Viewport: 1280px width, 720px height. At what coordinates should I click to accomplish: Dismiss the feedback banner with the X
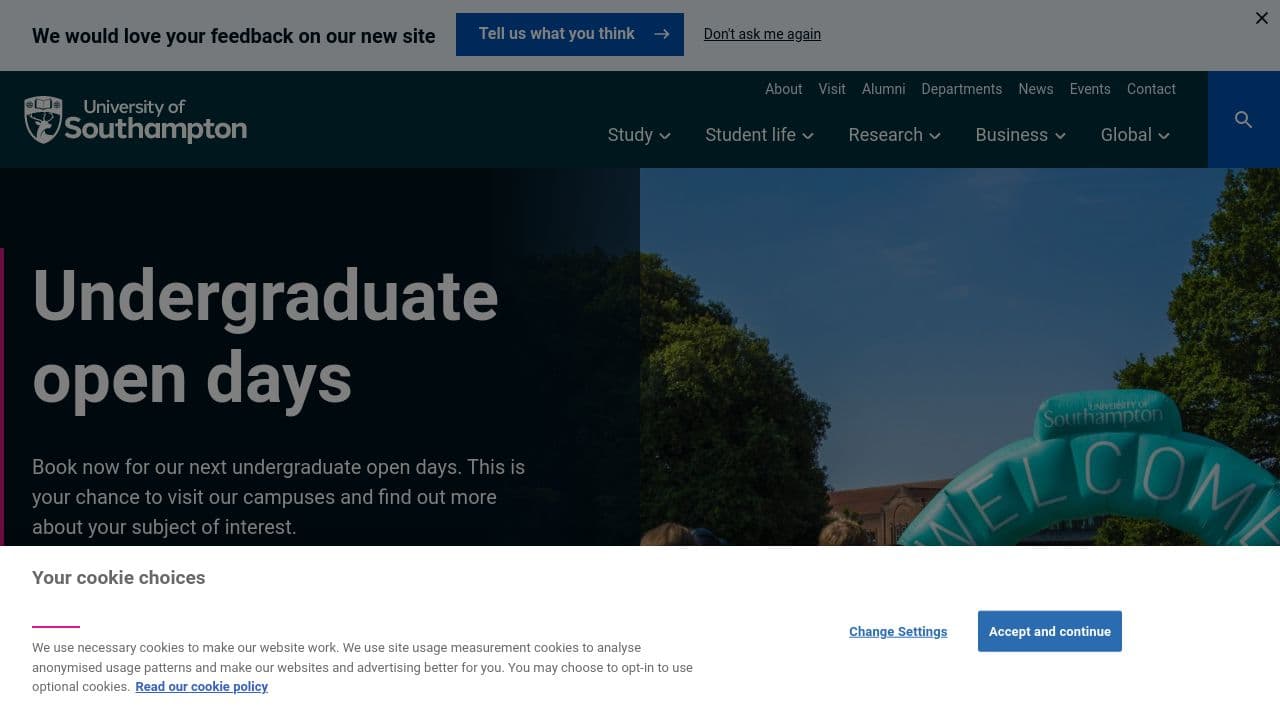pyautogui.click(x=1261, y=17)
